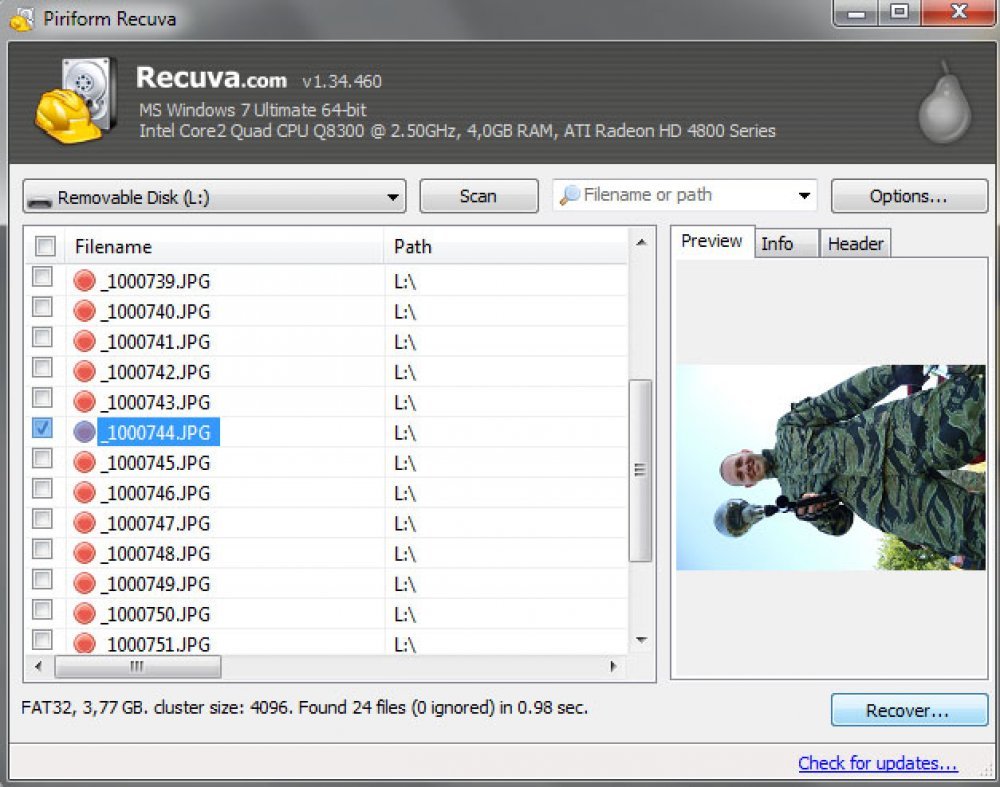The image size is (1000, 787).
Task: Click the red status dot for _1000749.JPG
Action: click(84, 584)
